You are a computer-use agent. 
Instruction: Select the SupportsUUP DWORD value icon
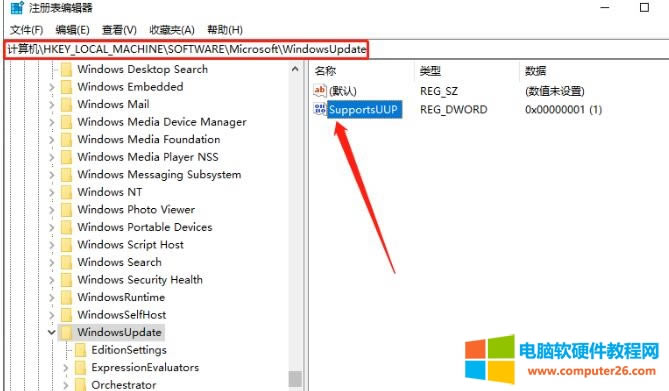tap(320, 109)
